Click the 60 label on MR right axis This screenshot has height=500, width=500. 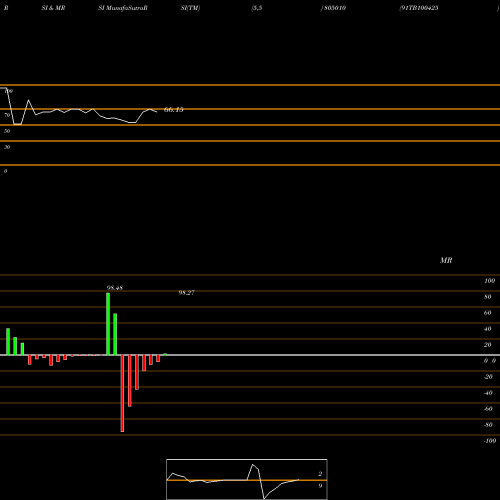488,313
